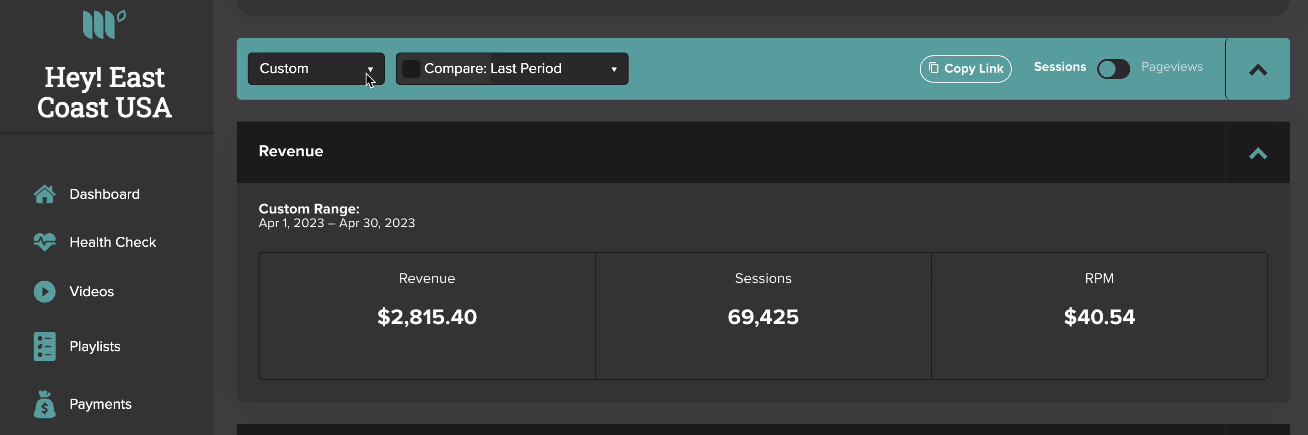The height and width of the screenshot is (435, 1308).
Task: Open the Custom date range dropdown
Action: [x=316, y=69]
